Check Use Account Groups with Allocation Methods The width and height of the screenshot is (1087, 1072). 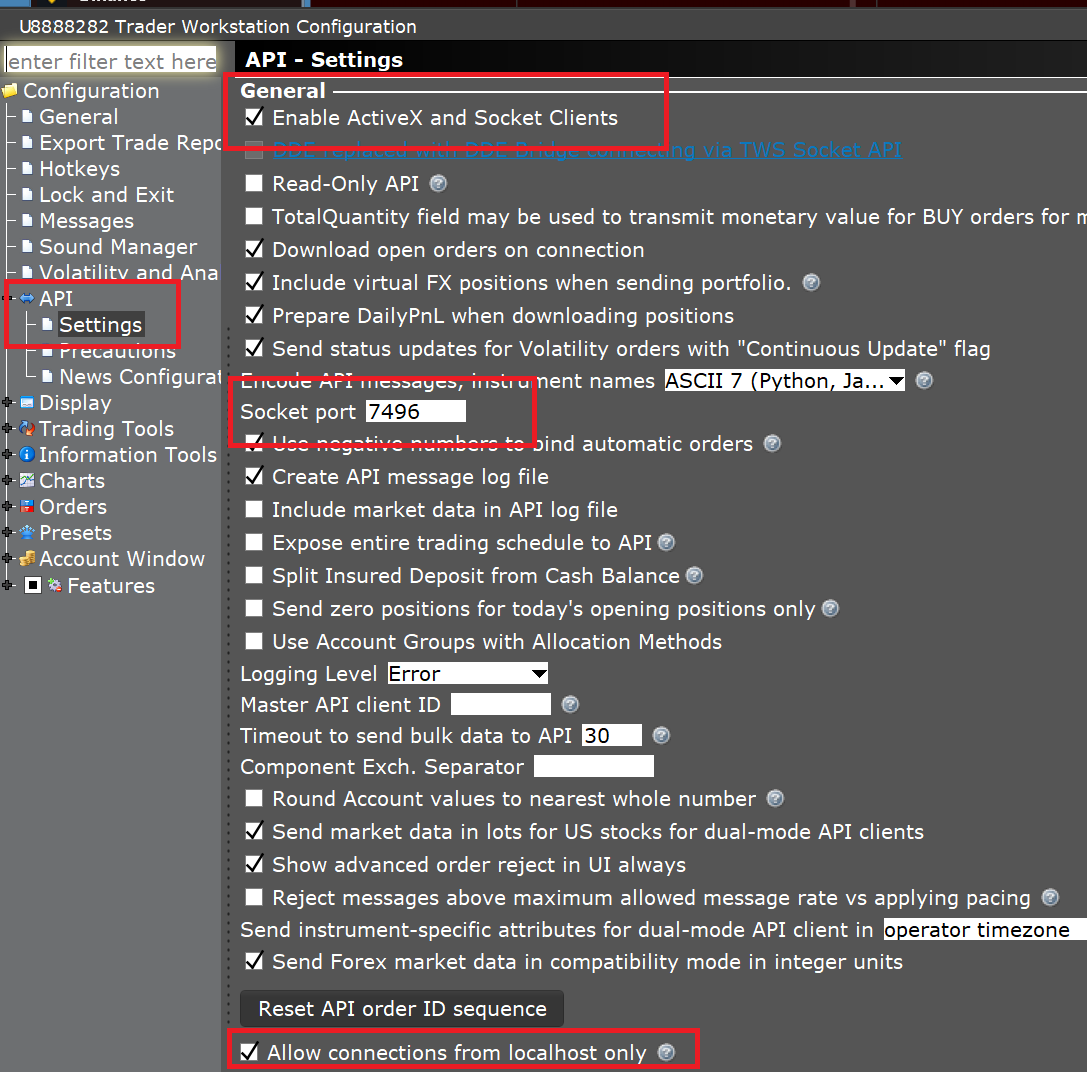tap(254, 641)
